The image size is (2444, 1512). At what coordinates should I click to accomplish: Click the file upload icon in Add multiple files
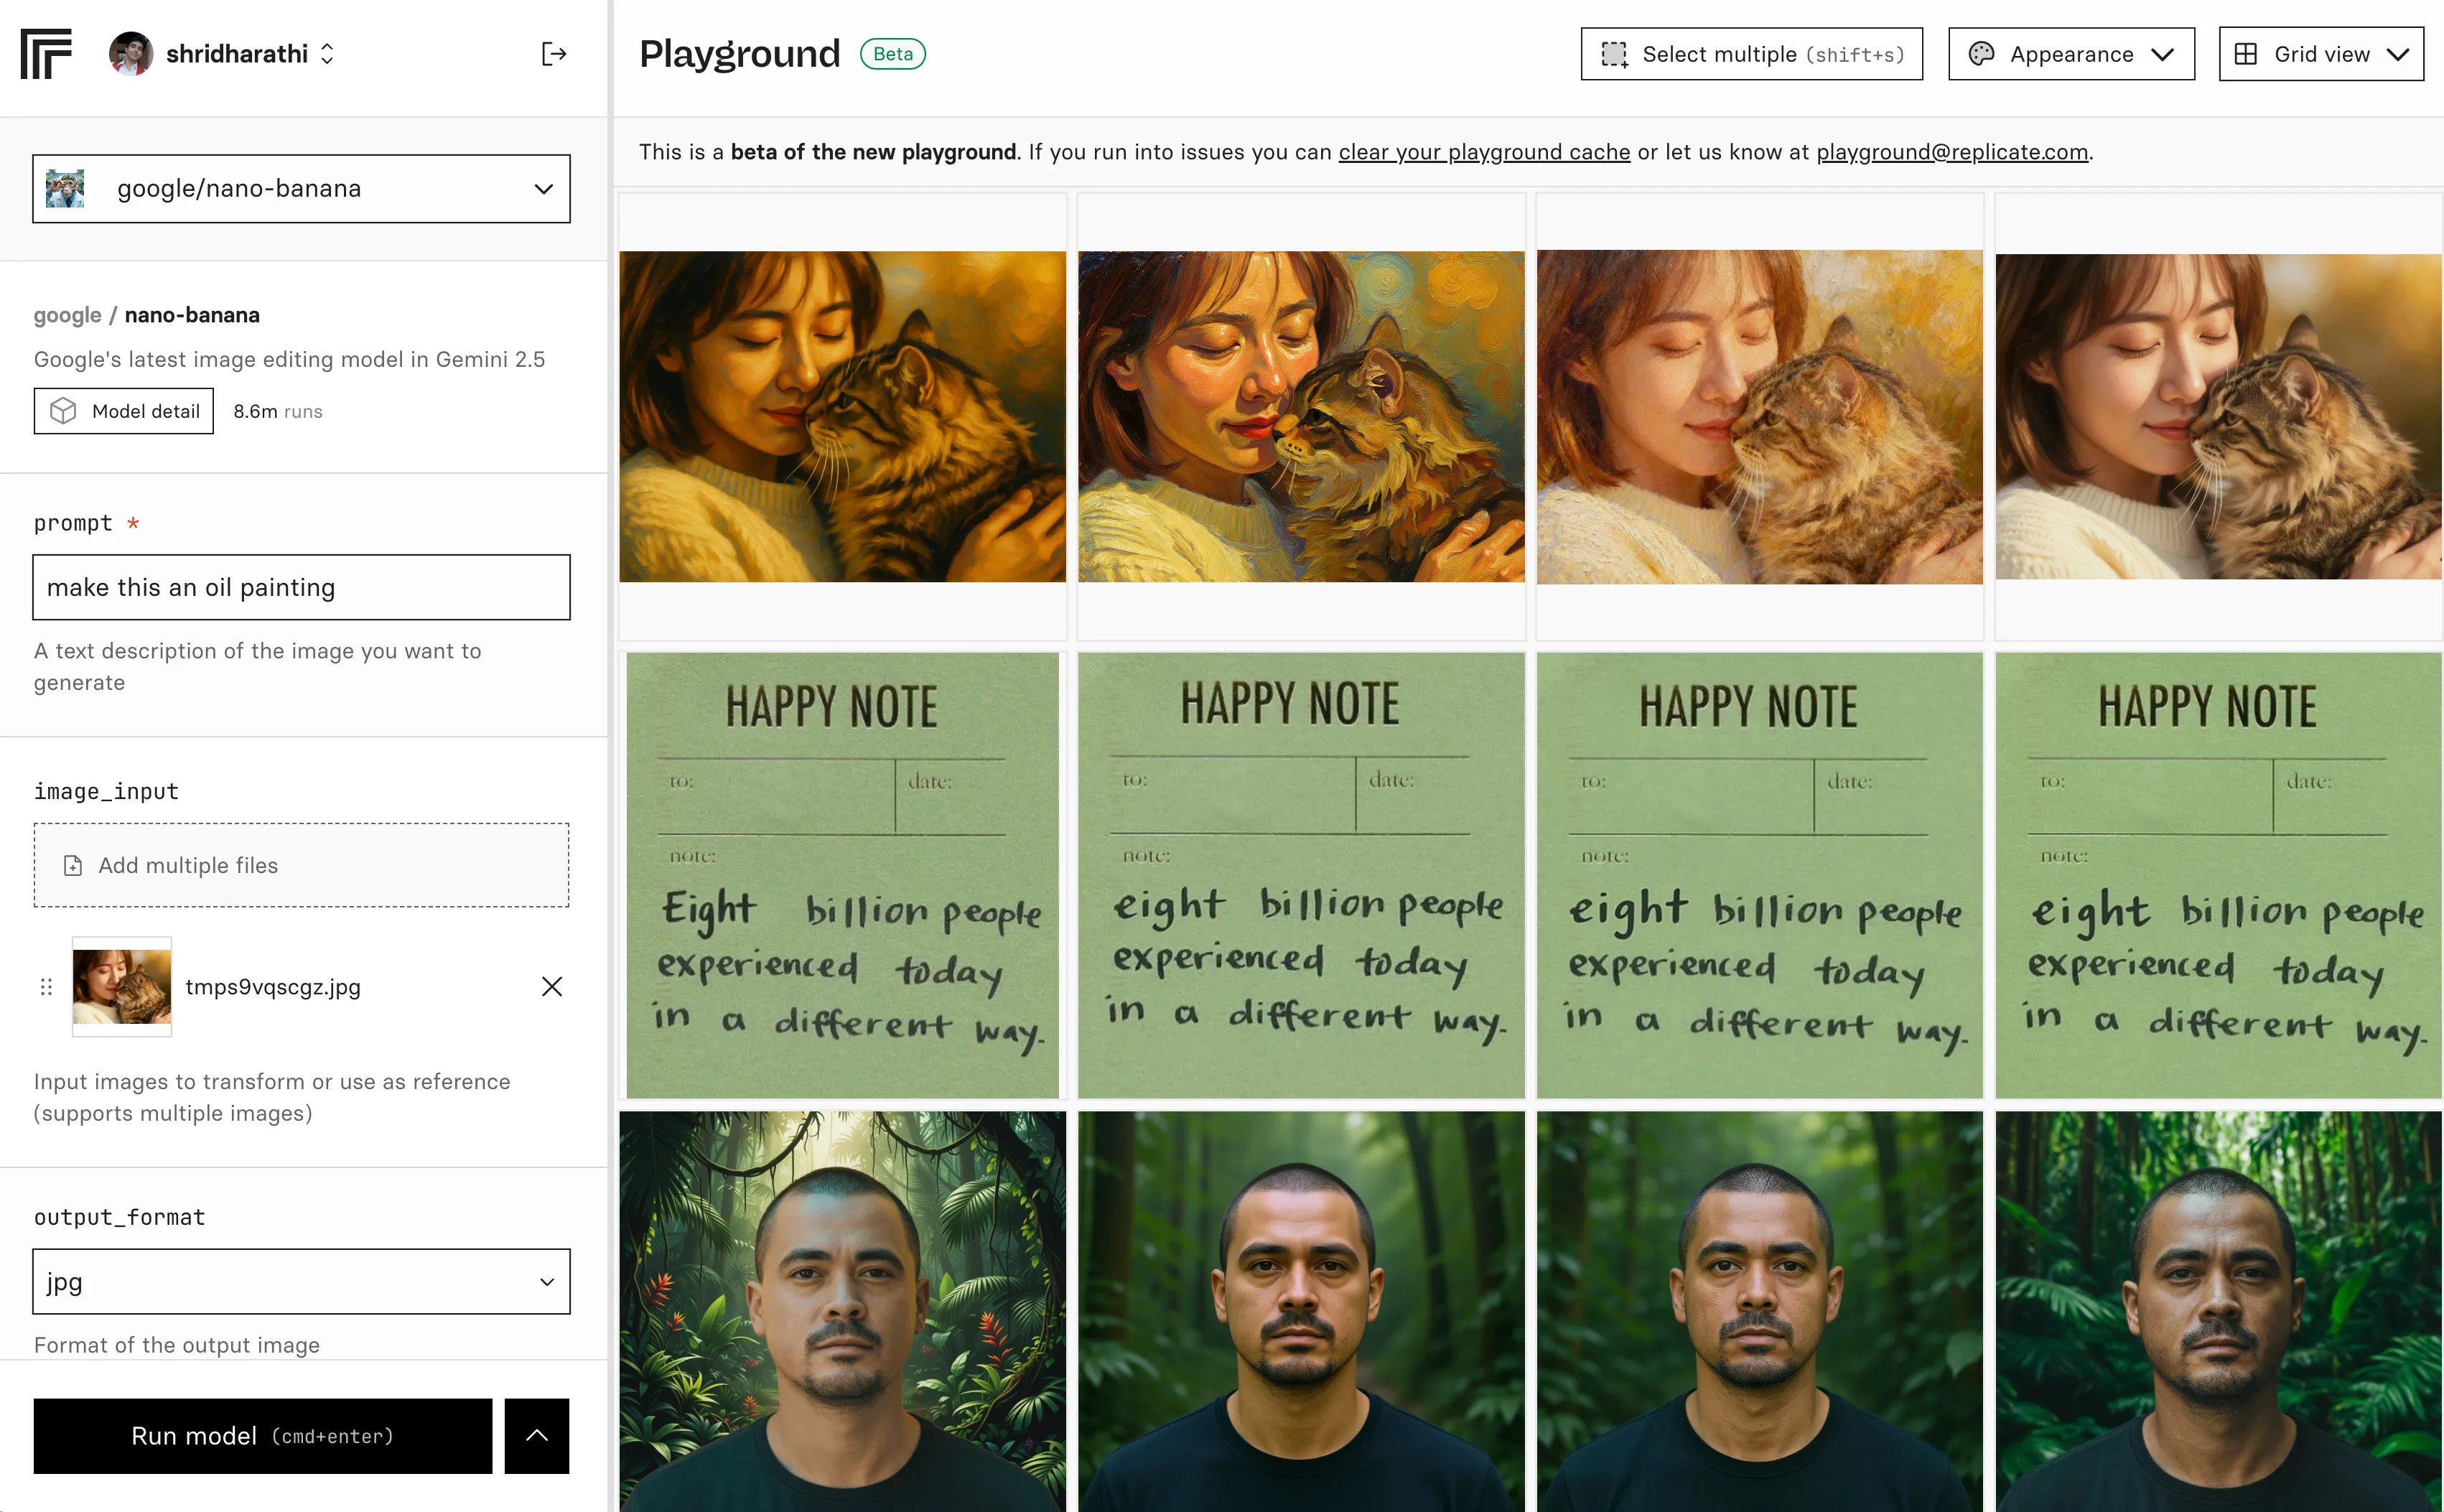pyautogui.click(x=72, y=865)
